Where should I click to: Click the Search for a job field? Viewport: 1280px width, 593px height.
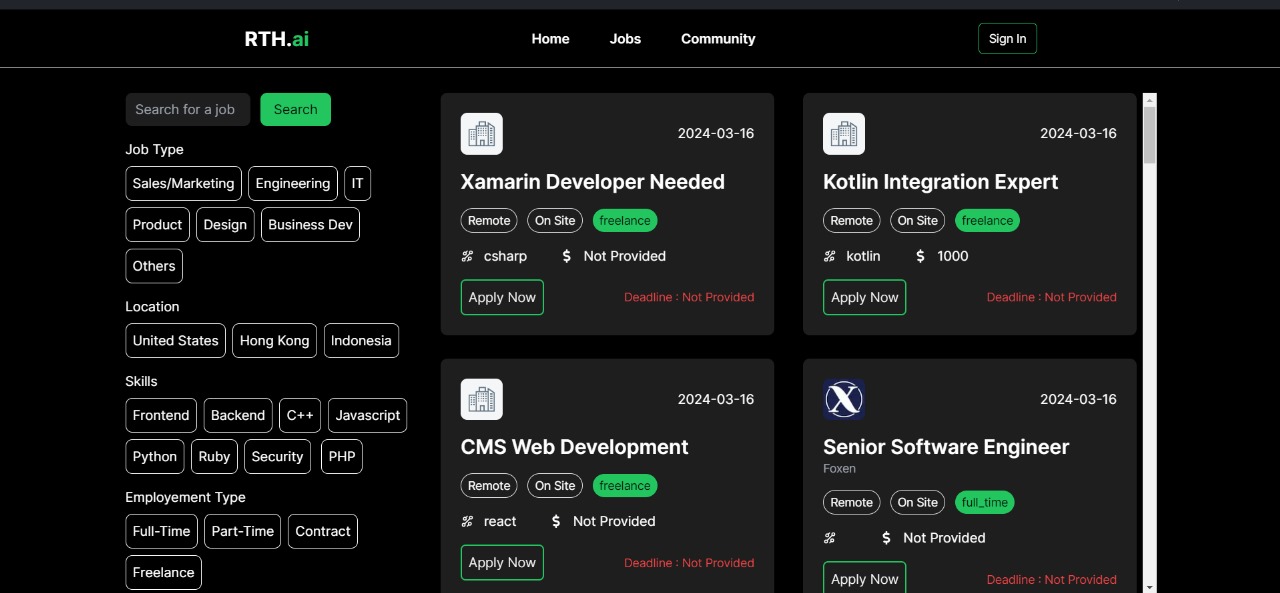point(187,110)
